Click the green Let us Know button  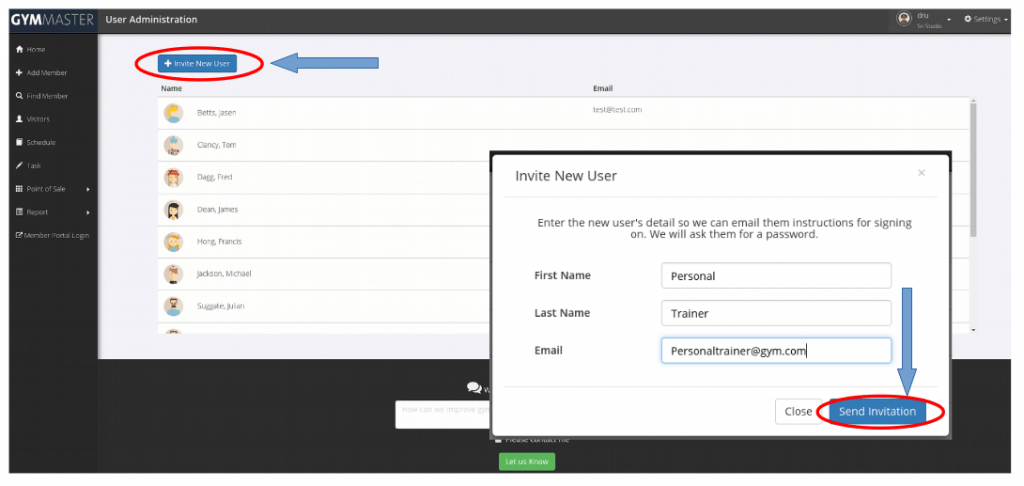pyautogui.click(x=526, y=461)
